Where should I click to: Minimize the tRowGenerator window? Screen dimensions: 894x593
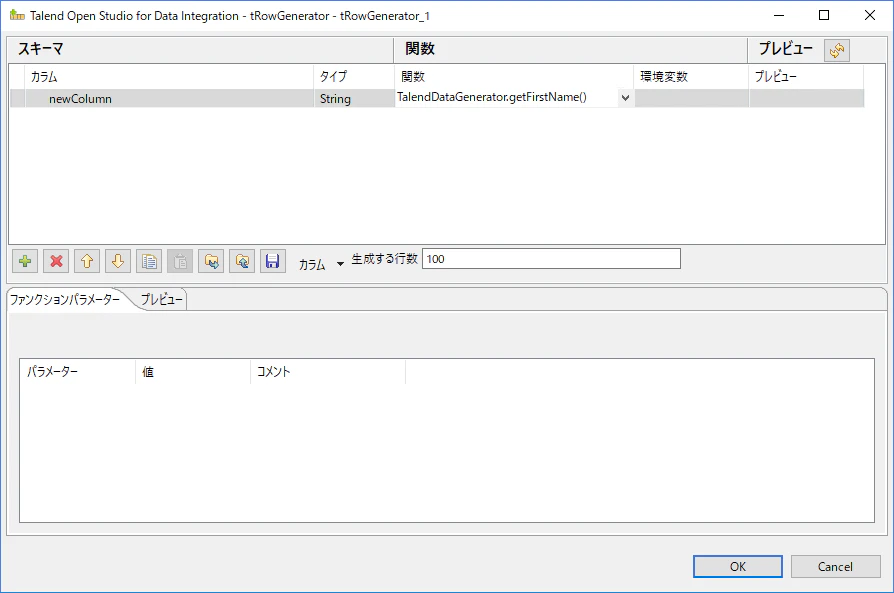pos(779,15)
